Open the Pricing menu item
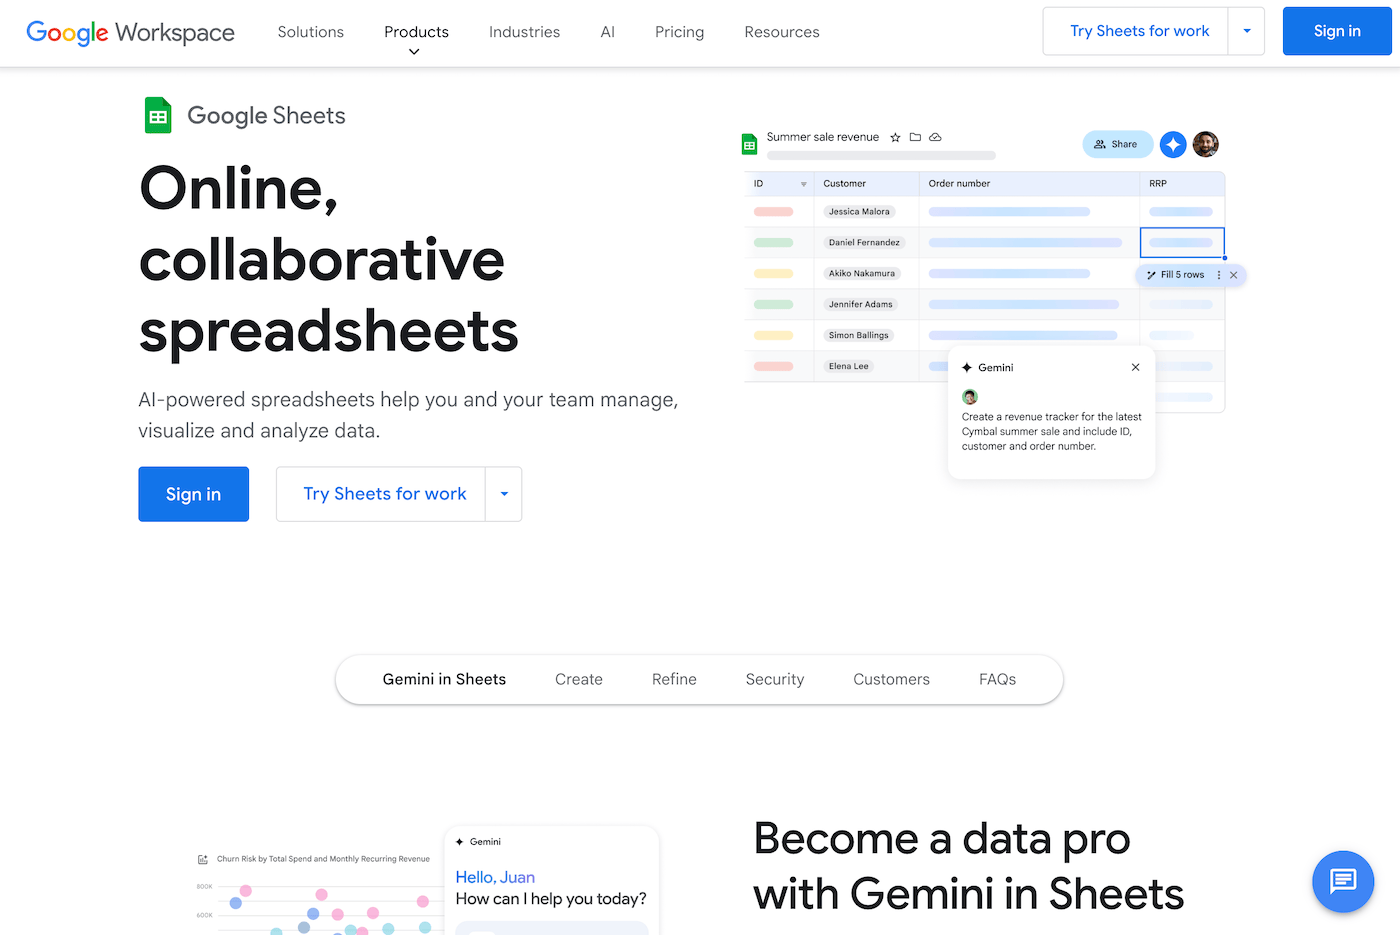This screenshot has height=935, width=1400. (679, 32)
